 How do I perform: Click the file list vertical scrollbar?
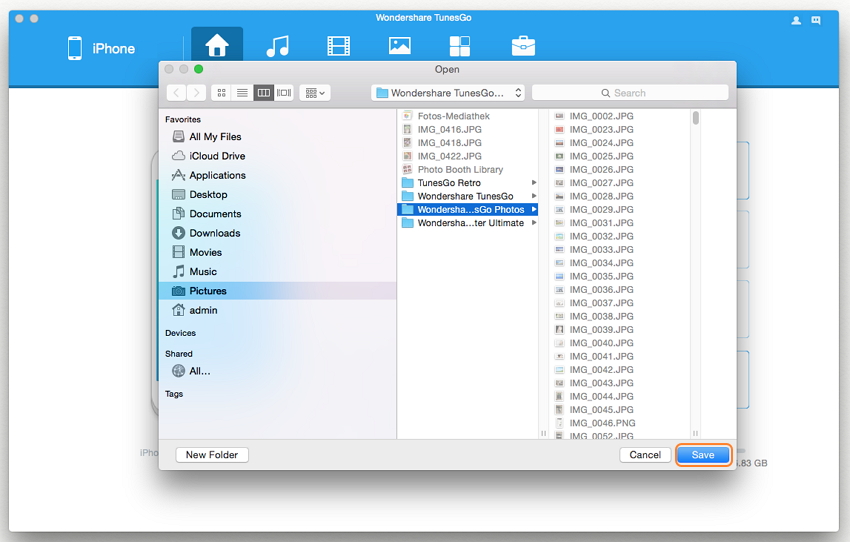(x=695, y=118)
